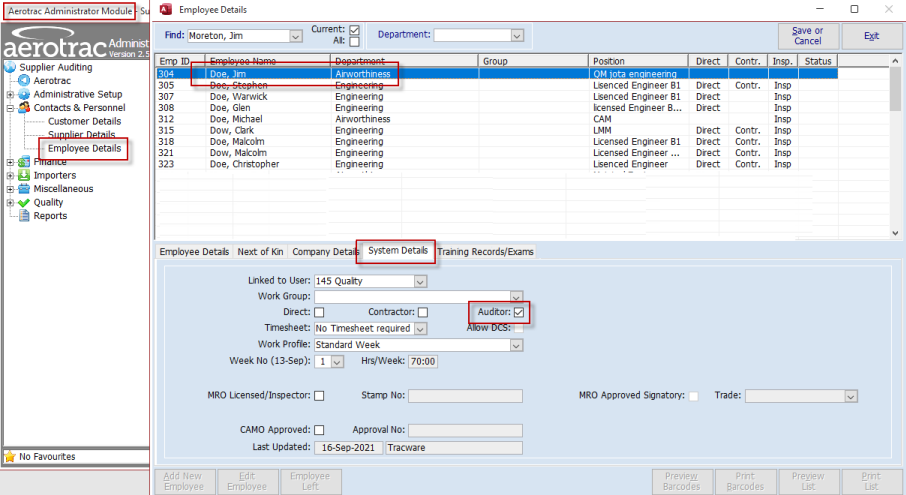This screenshot has width=906, height=495.
Task: Uncheck the Auditor checkbox
Action: (x=519, y=313)
